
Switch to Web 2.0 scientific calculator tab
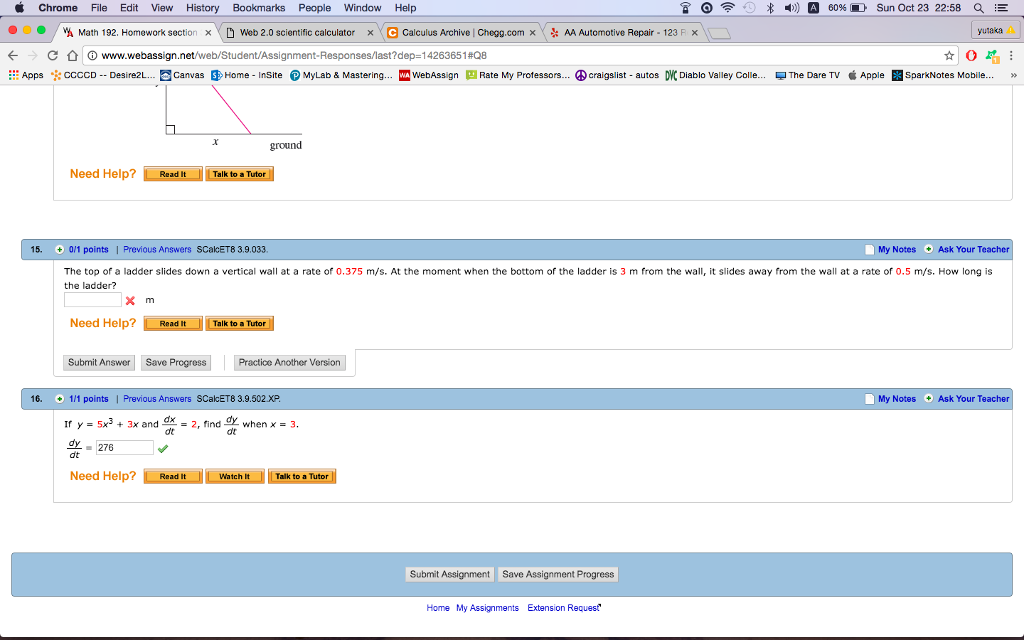pyautogui.click(x=297, y=32)
